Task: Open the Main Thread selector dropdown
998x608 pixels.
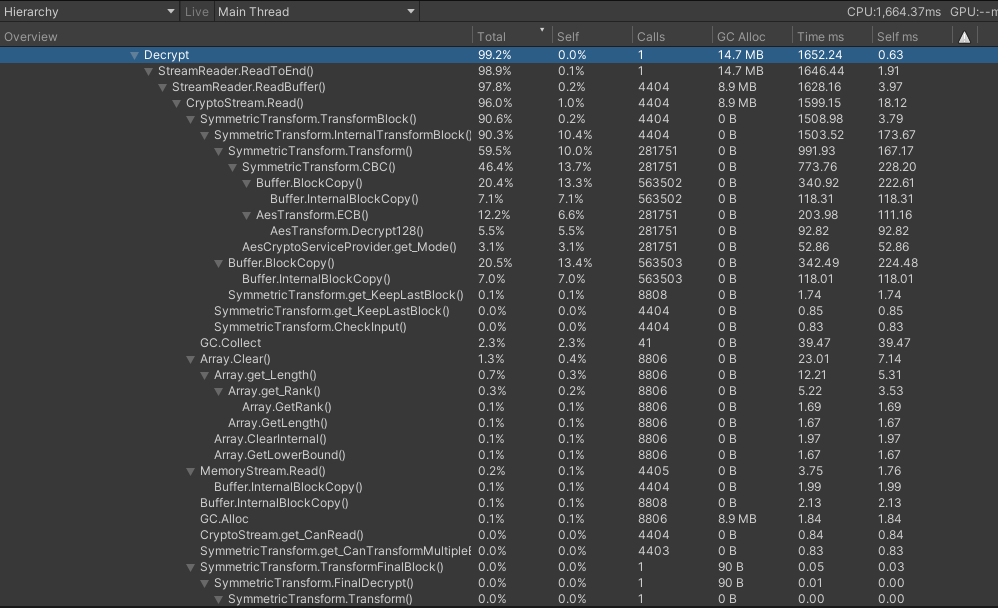Action: (x=316, y=11)
